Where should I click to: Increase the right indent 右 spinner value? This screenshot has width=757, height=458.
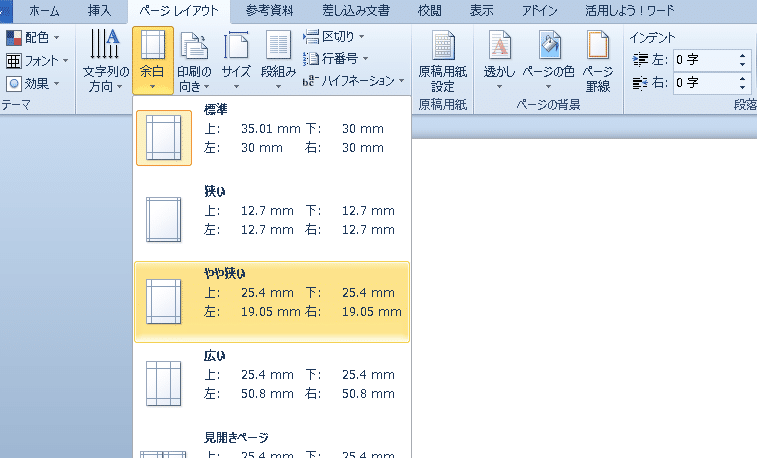(743, 77)
